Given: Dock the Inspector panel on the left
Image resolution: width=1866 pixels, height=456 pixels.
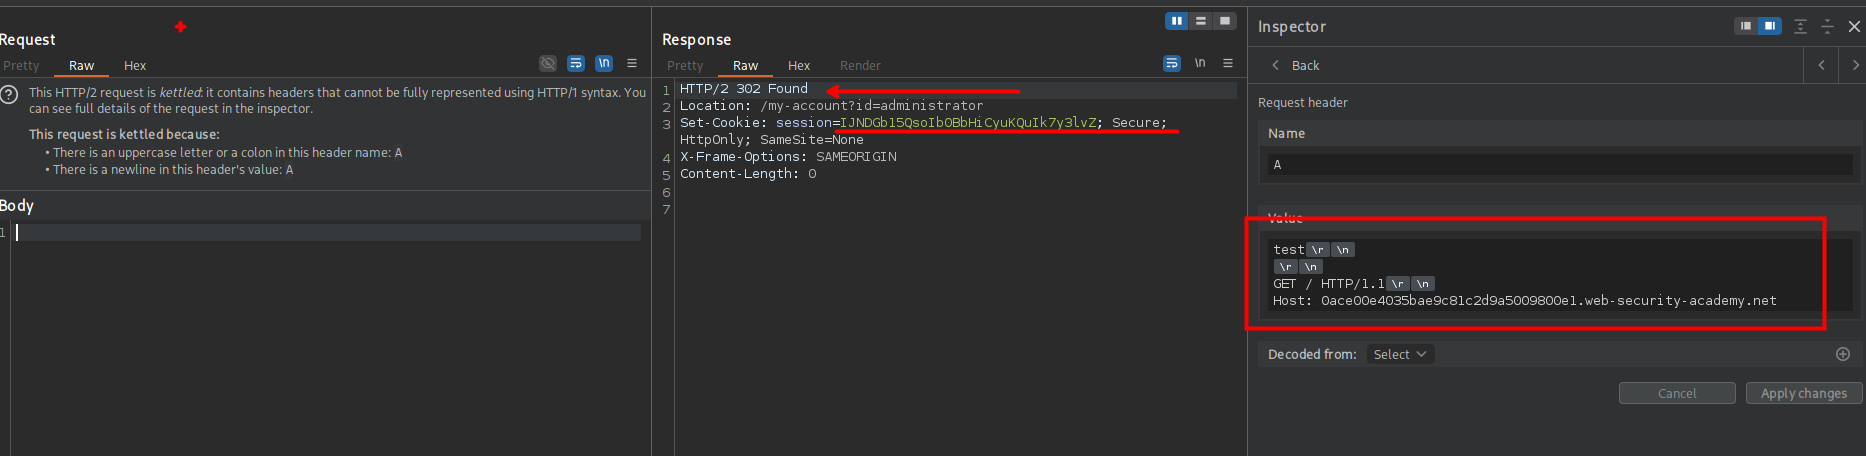Looking at the screenshot, I should click(x=1746, y=26).
